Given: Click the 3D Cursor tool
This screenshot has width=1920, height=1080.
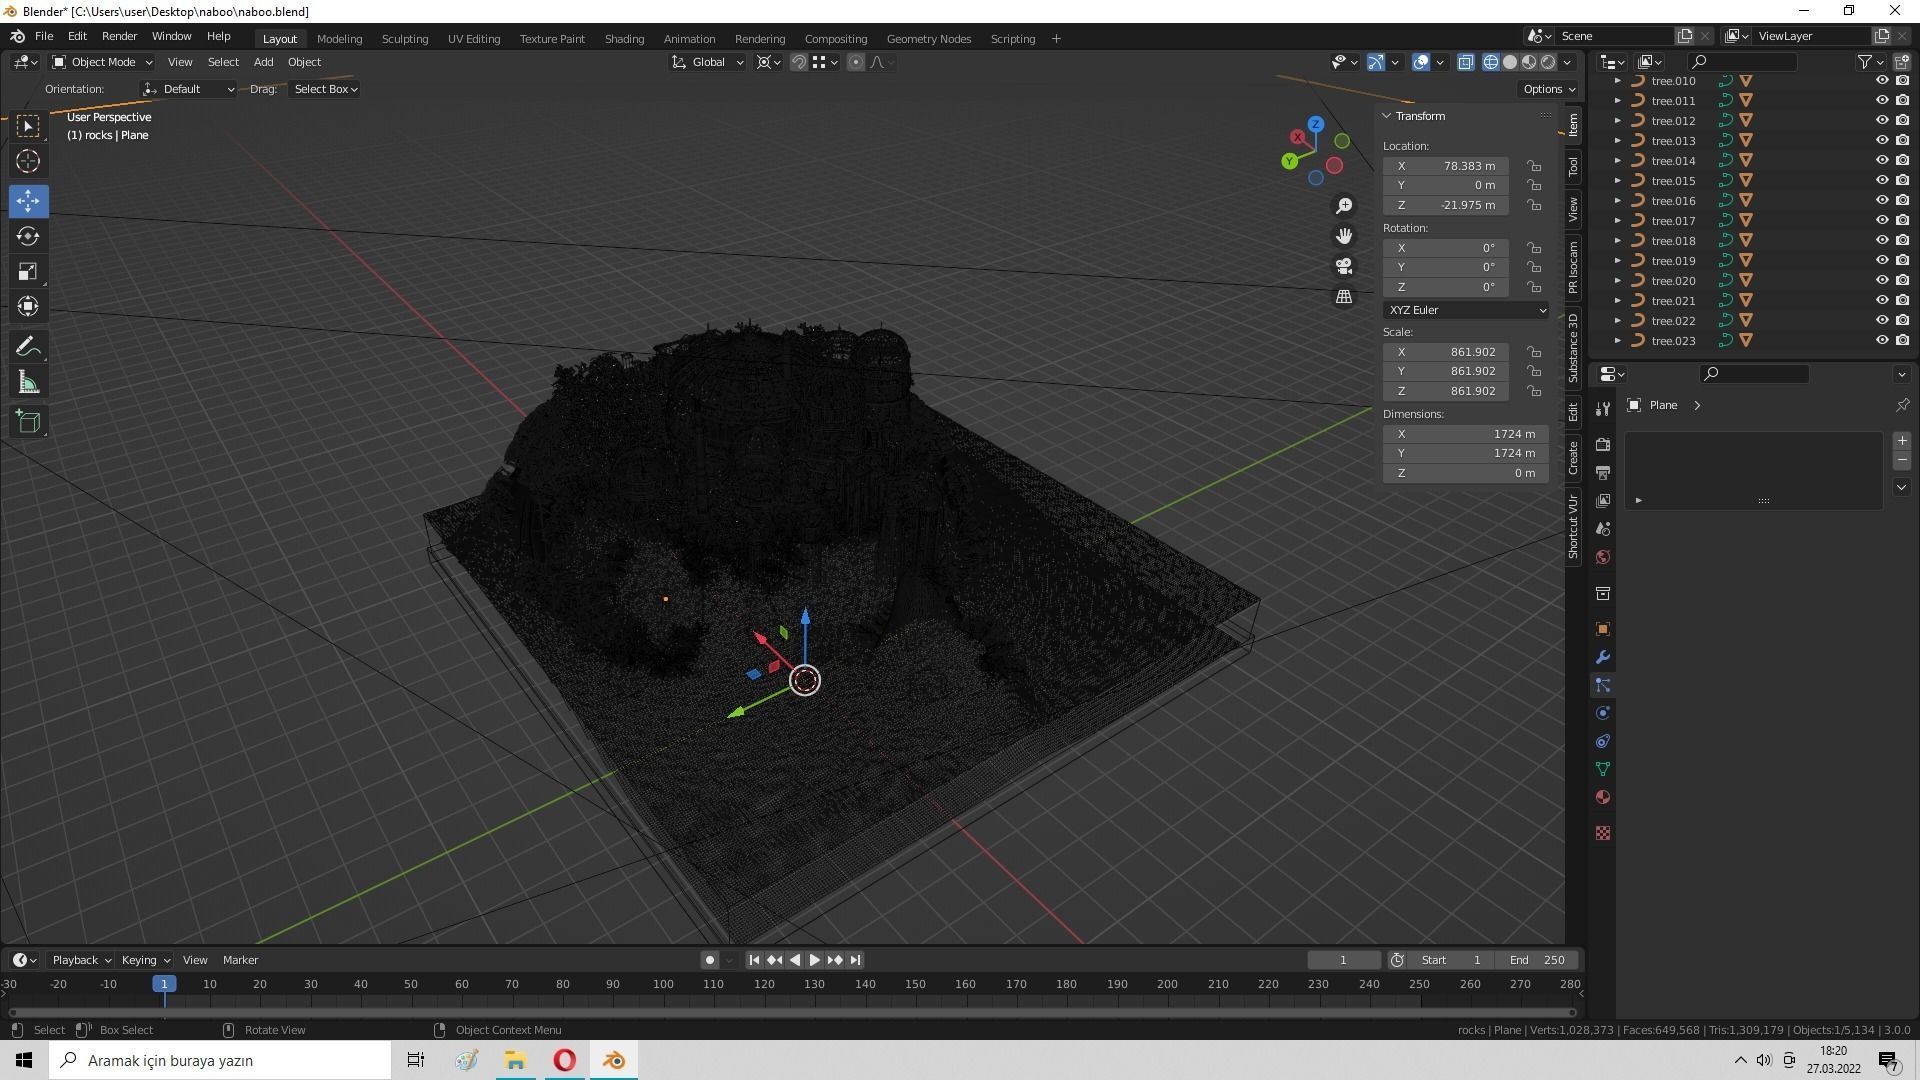Looking at the screenshot, I should 28,161.
